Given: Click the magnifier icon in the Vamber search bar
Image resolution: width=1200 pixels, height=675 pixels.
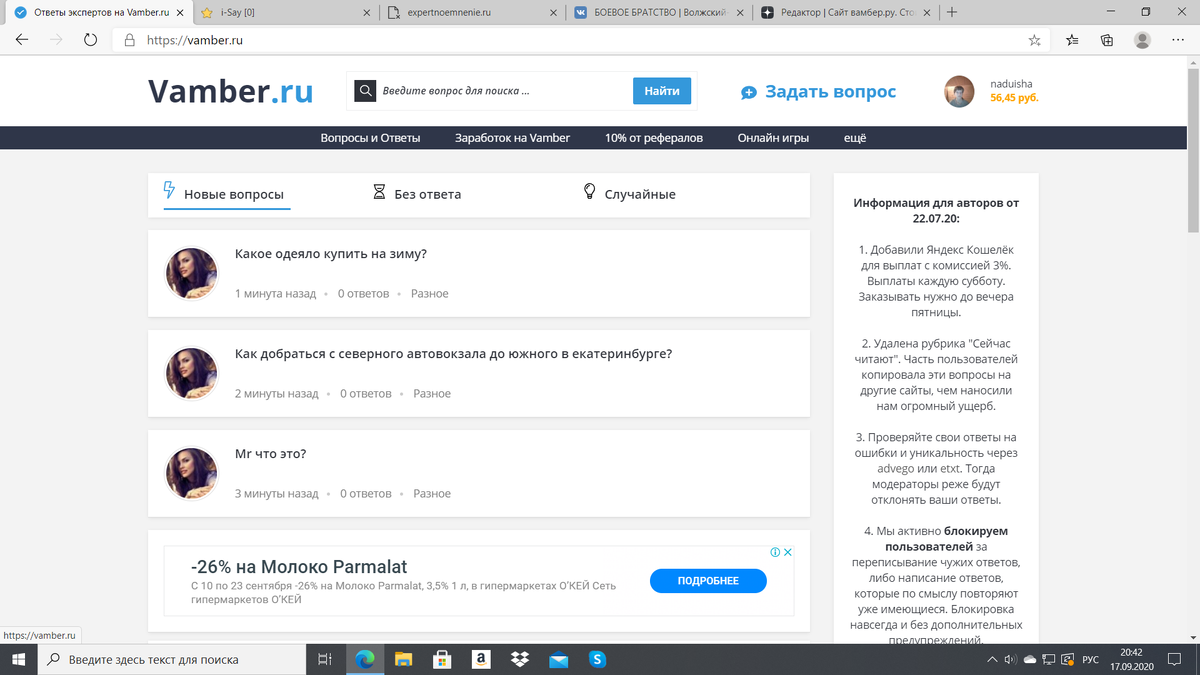Looking at the screenshot, I should [x=365, y=90].
